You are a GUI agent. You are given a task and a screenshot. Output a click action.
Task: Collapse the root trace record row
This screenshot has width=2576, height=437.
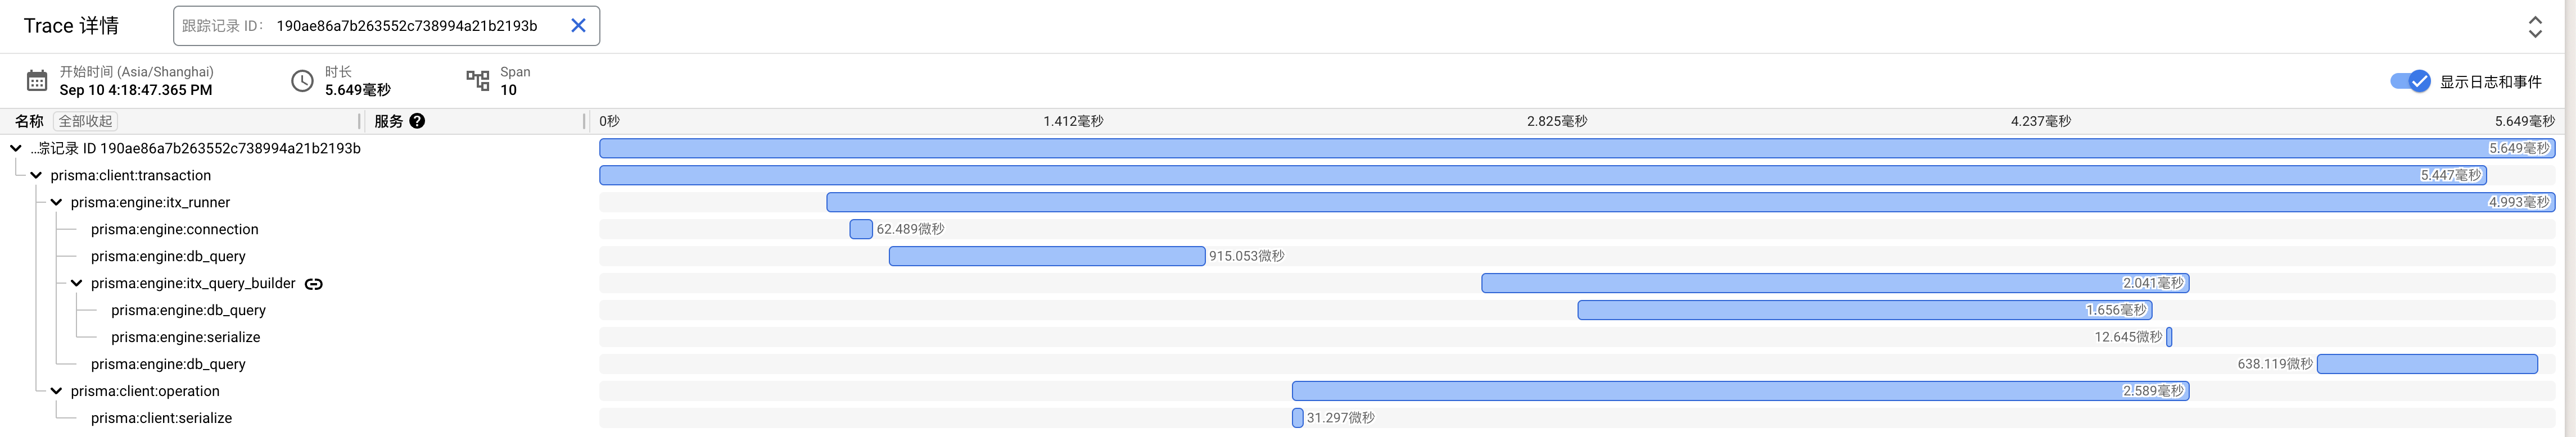tap(16, 148)
